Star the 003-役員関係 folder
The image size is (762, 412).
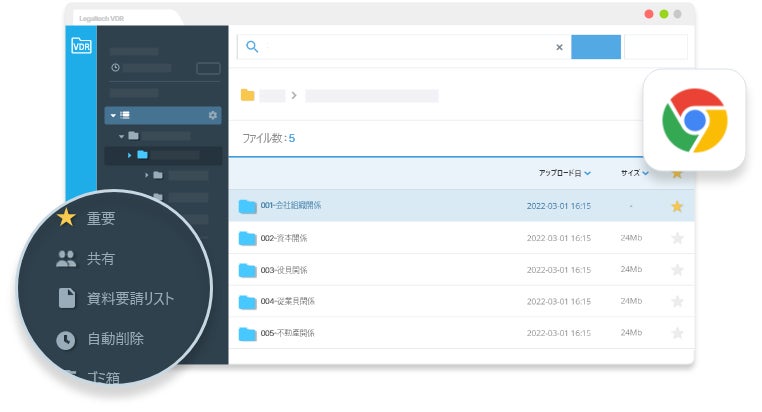[677, 270]
